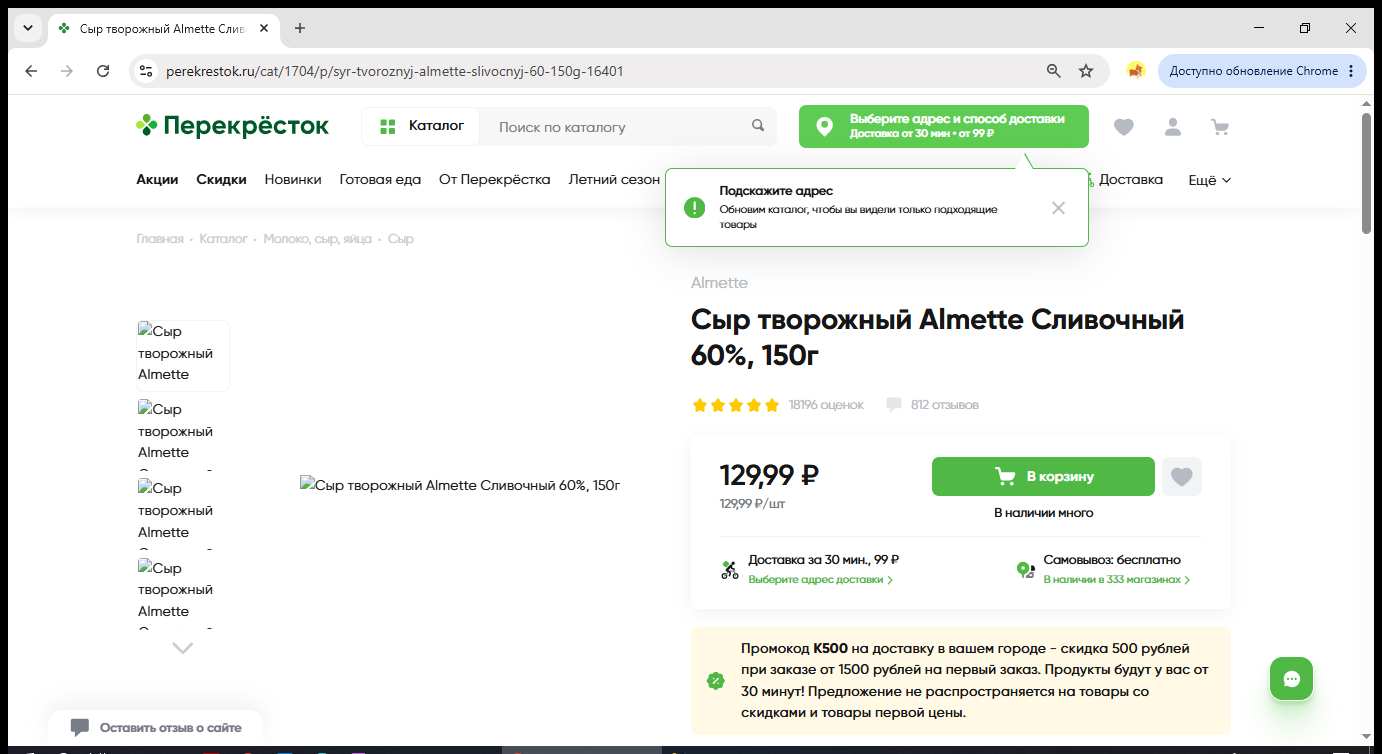Show next product thumbnails with down chevron

click(x=182, y=648)
